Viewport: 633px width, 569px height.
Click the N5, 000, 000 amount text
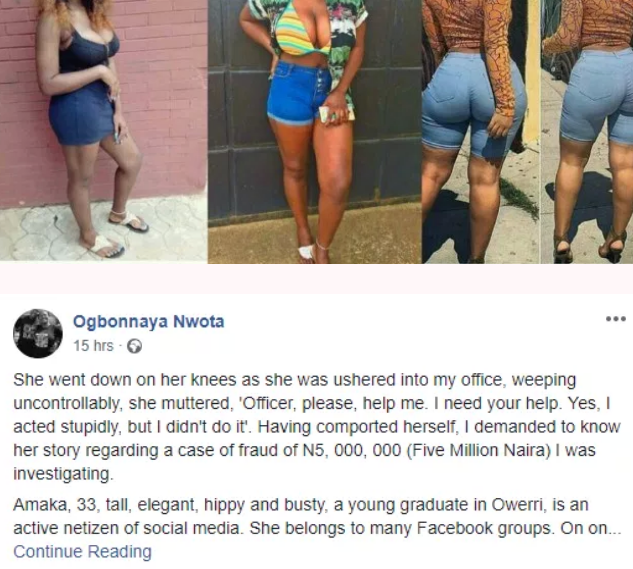352,450
